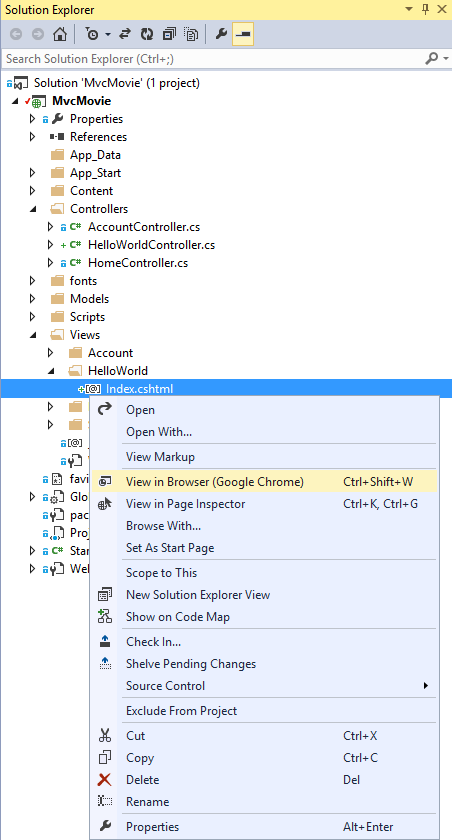Click the Show All Files toolbar icon
Screen dimensions: 453x840
click(x=191, y=35)
